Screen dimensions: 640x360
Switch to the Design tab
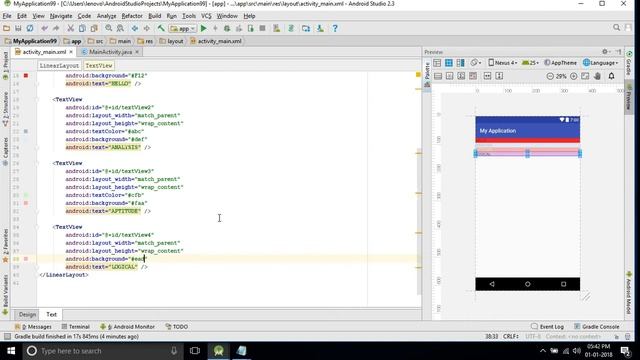coord(27,314)
